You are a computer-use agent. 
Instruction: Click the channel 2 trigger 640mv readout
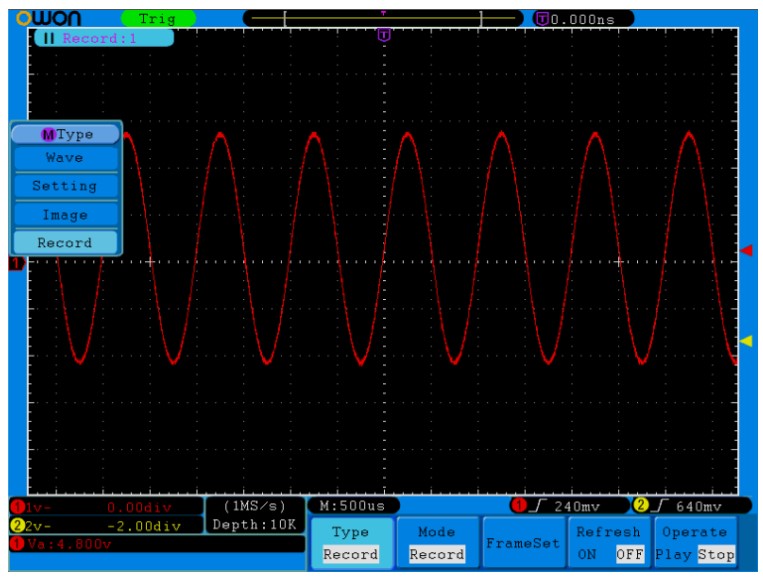tap(698, 507)
